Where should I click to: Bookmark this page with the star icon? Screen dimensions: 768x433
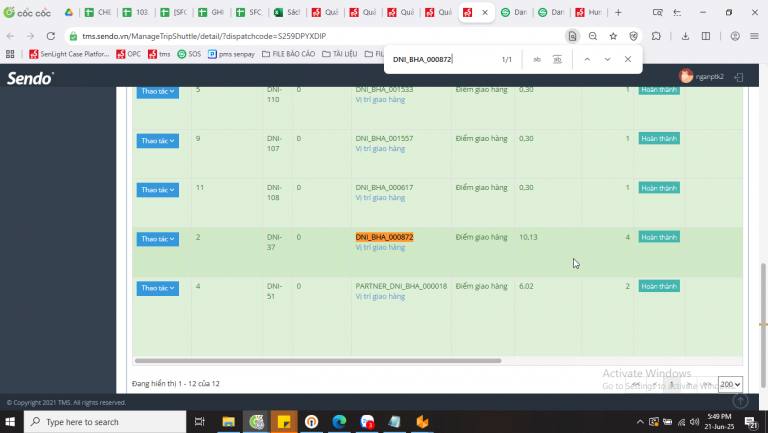click(x=613, y=36)
